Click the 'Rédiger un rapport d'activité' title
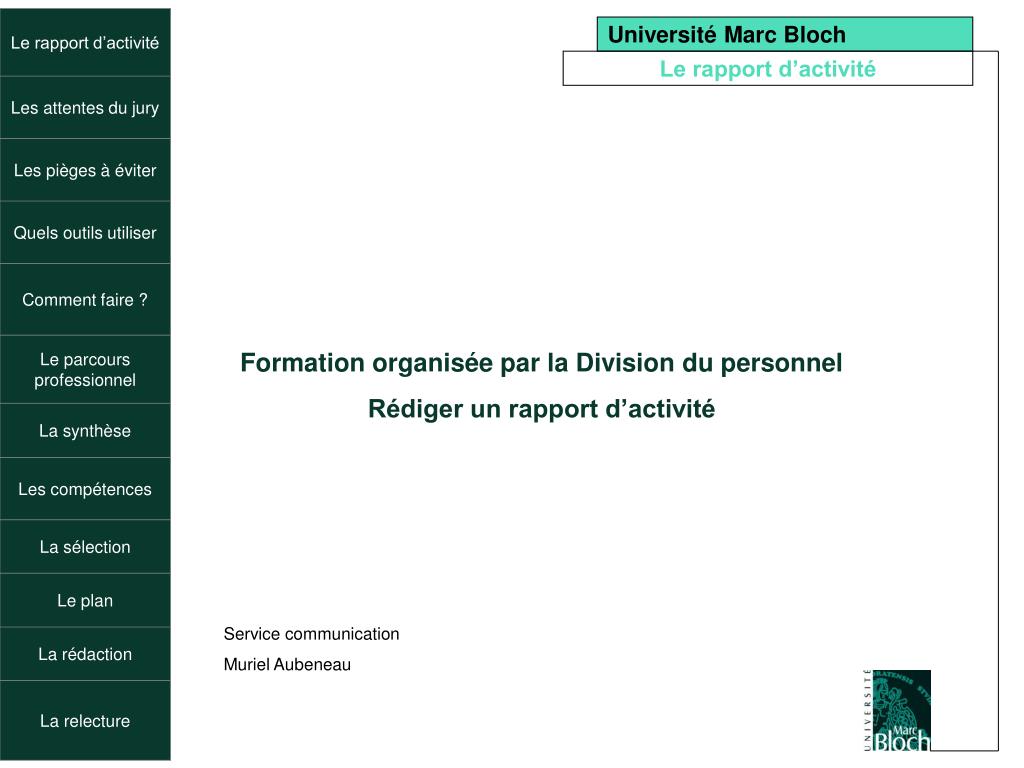1024x768 pixels. pos(541,409)
